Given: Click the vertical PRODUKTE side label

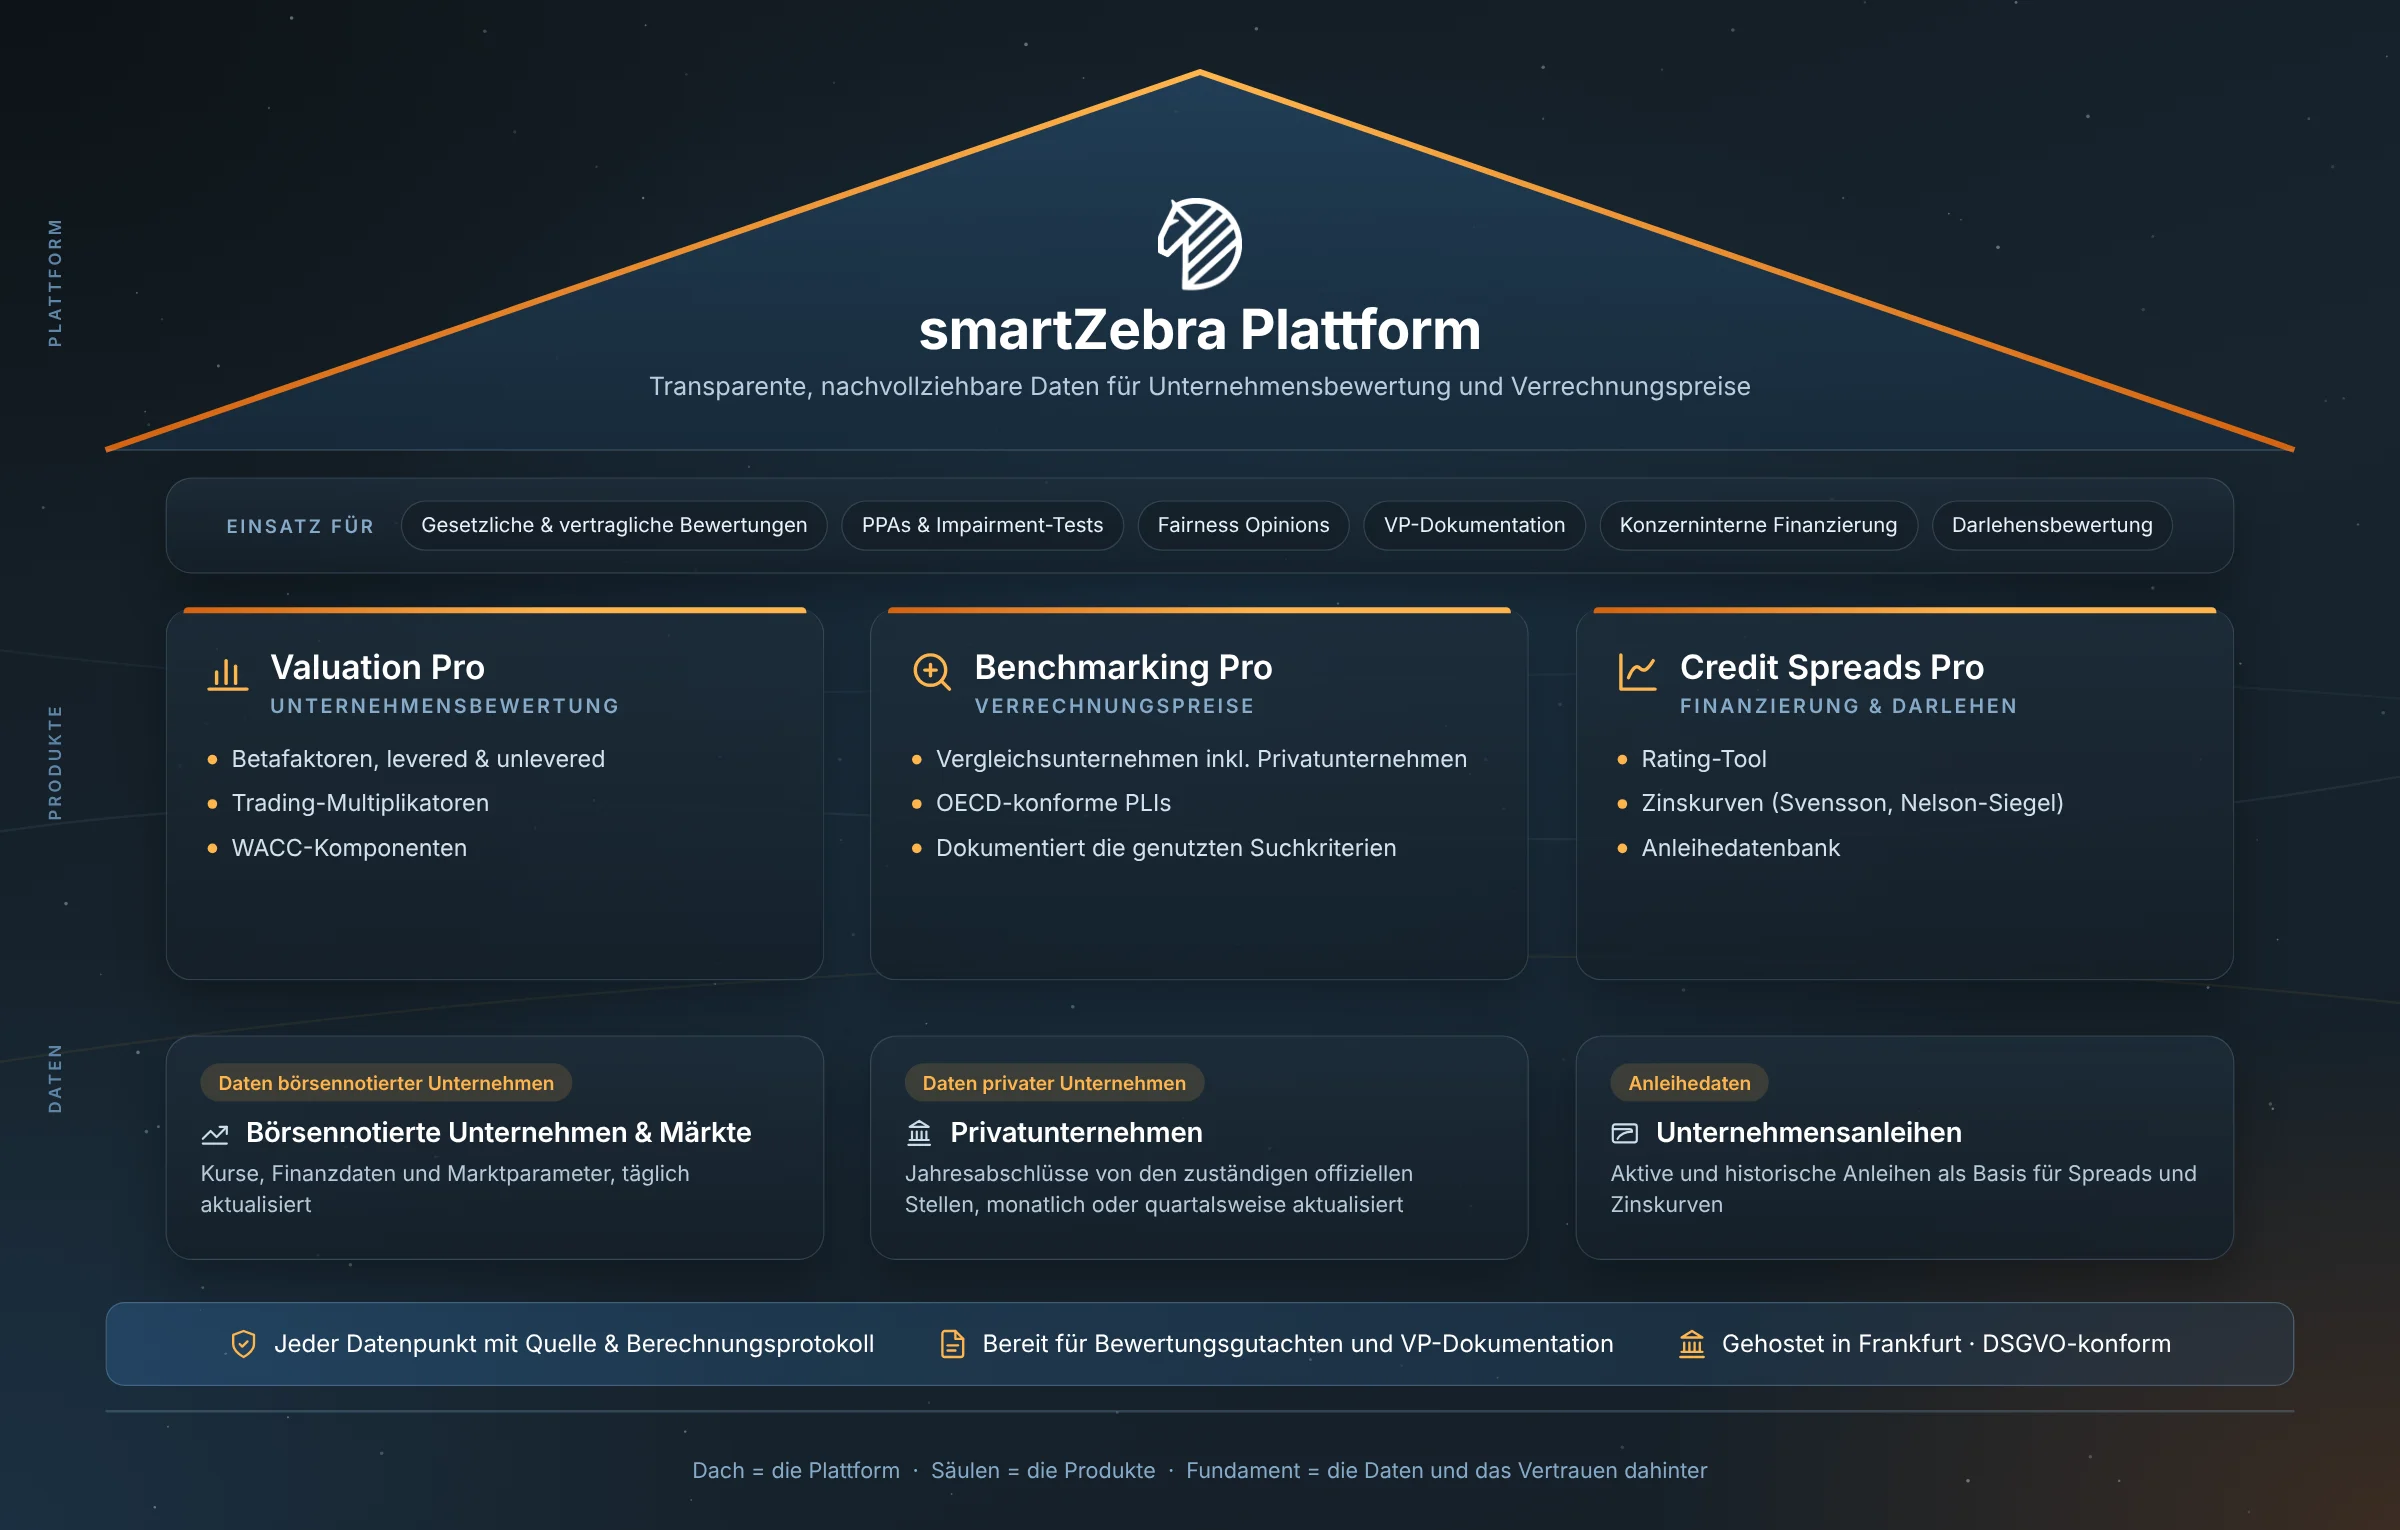Looking at the screenshot, I should pos(55,763).
